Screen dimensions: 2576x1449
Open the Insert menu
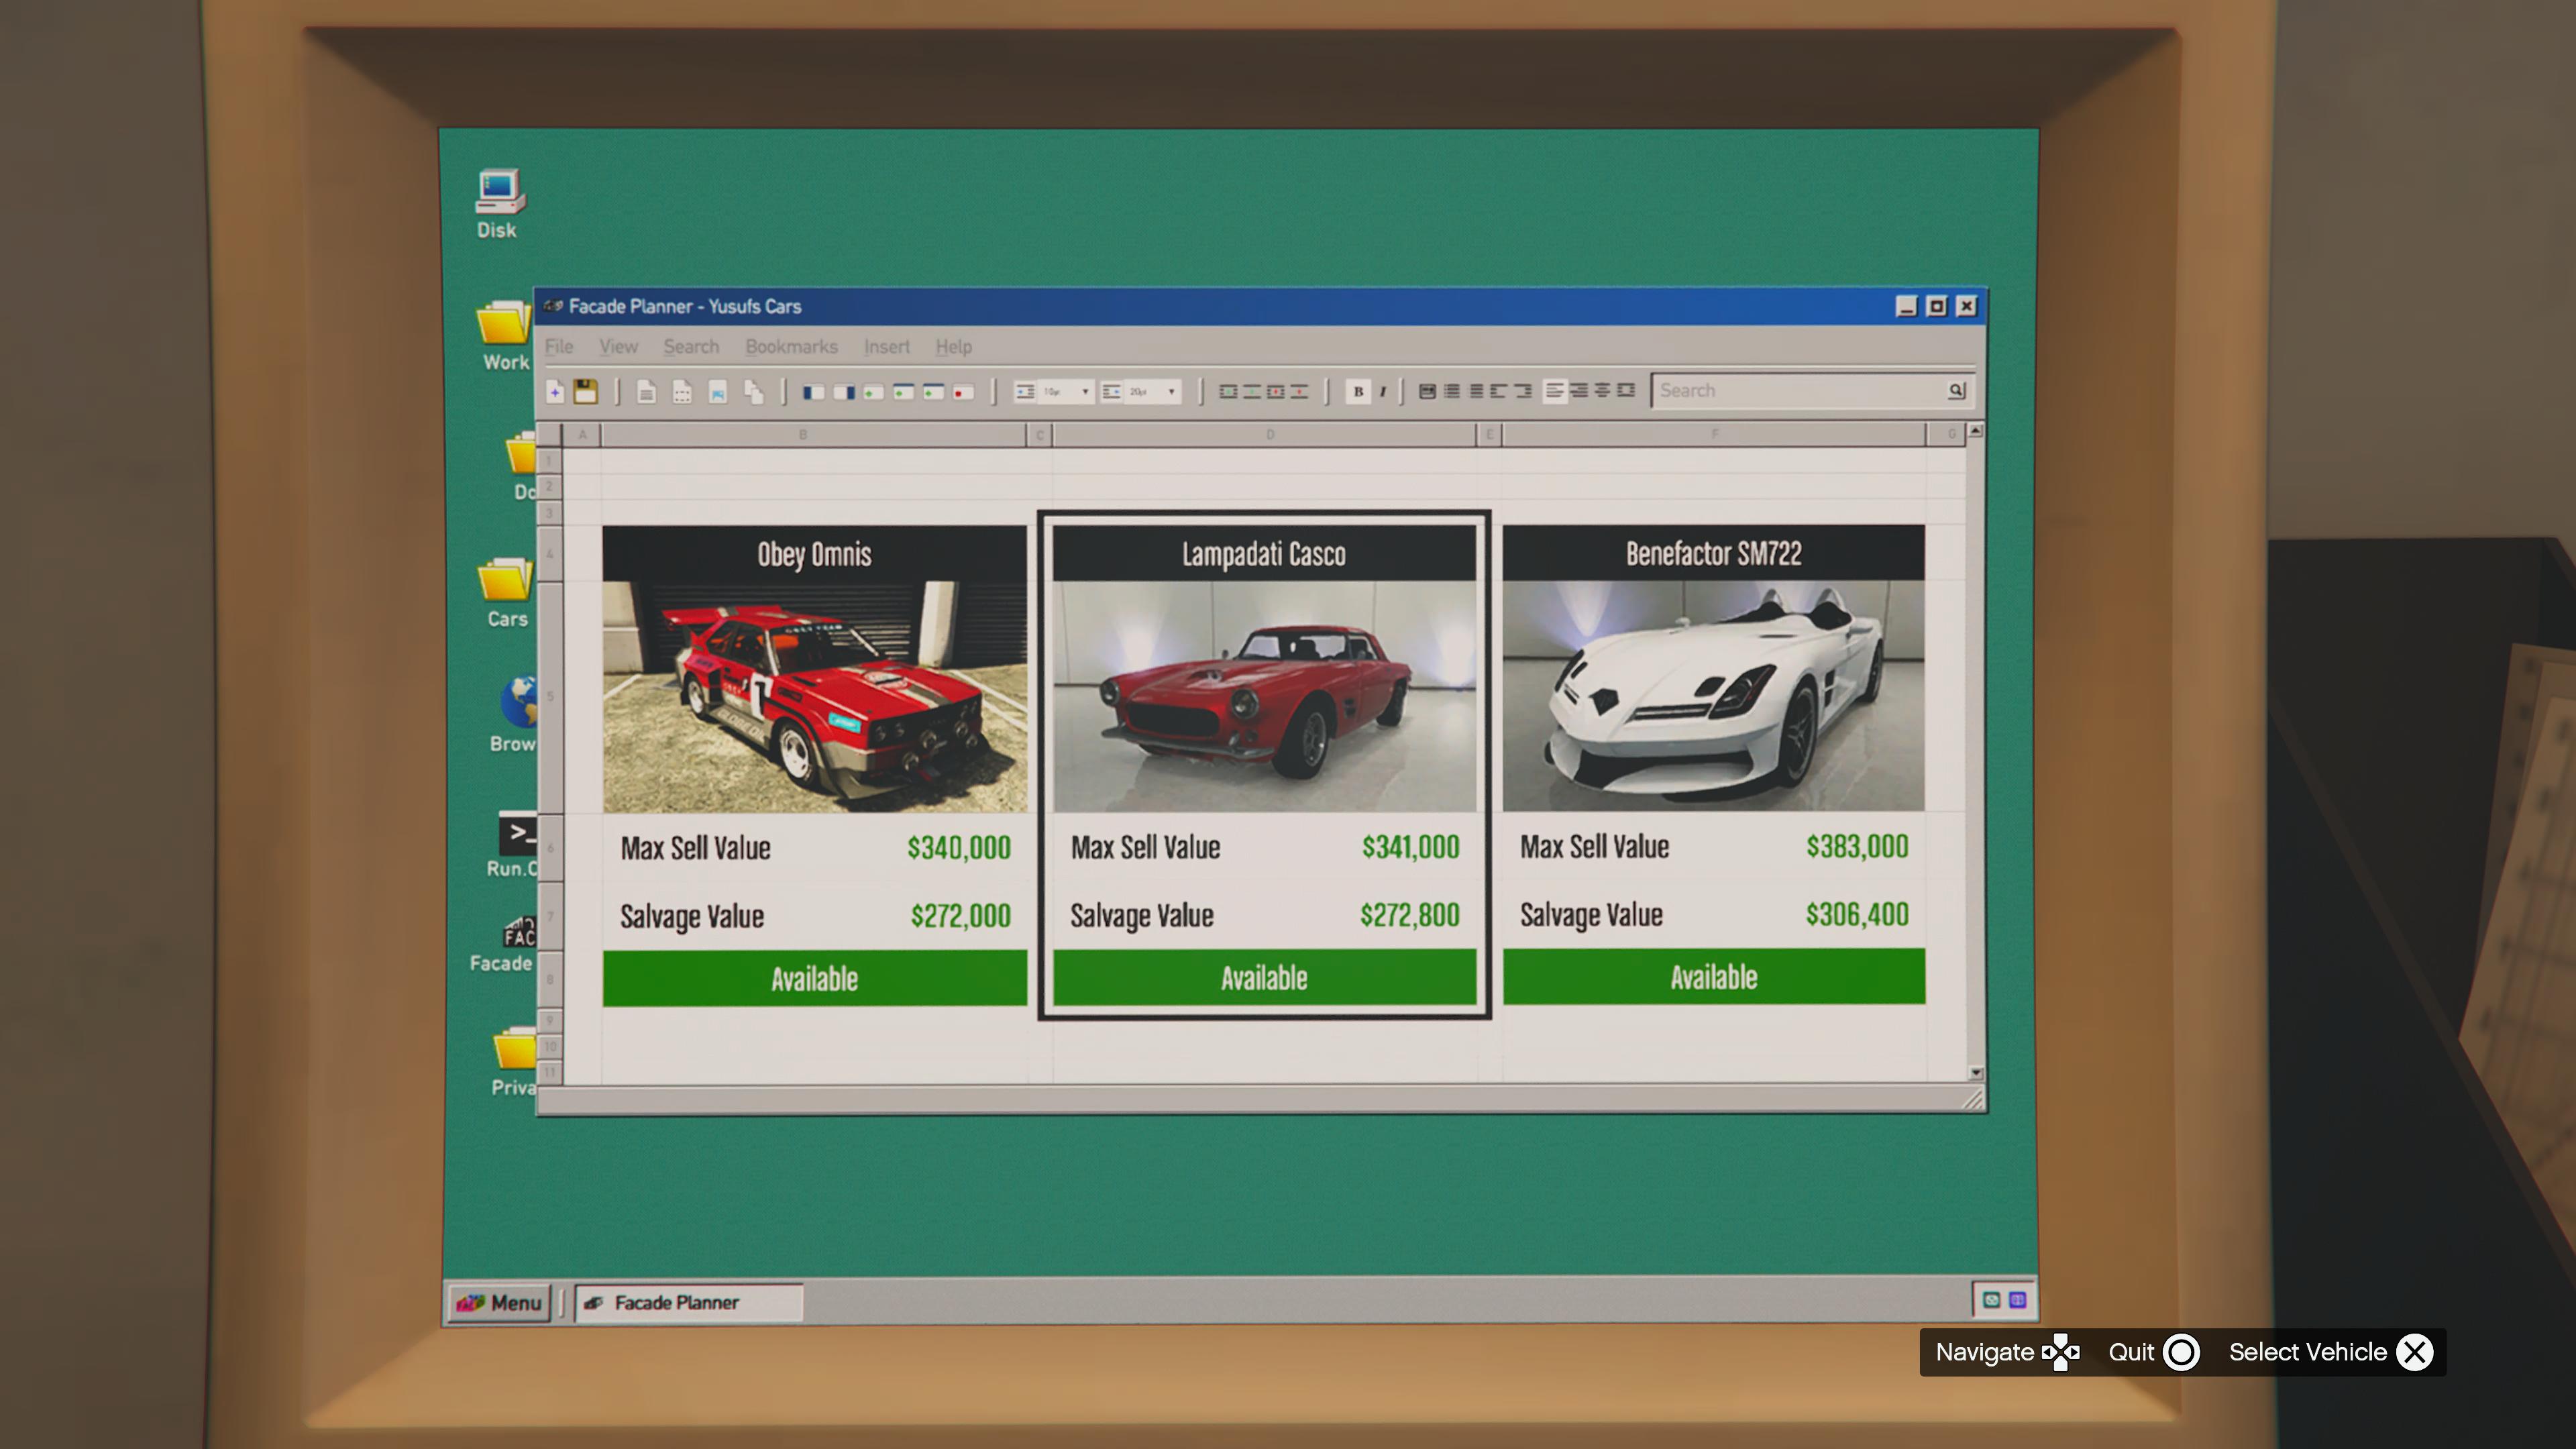tap(886, 347)
